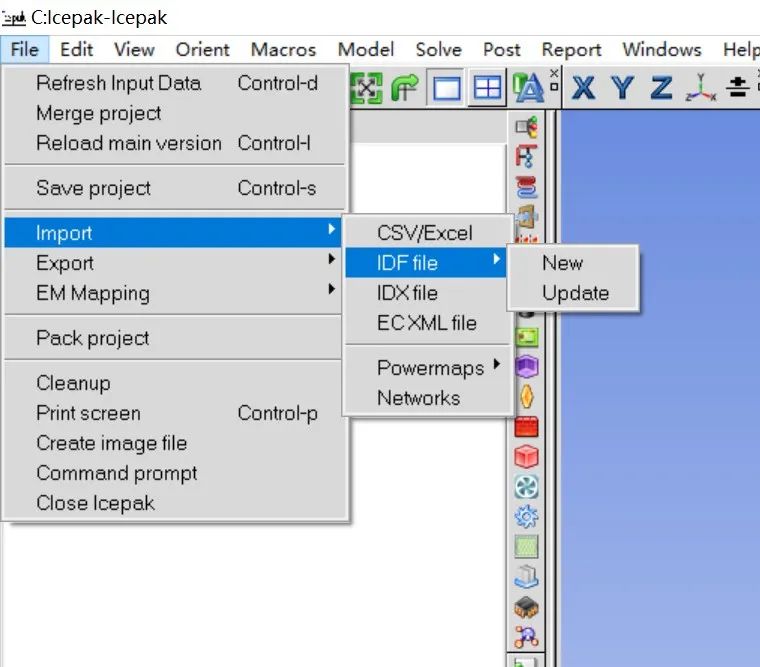Click the small square dock toolbar button

click(554, 87)
